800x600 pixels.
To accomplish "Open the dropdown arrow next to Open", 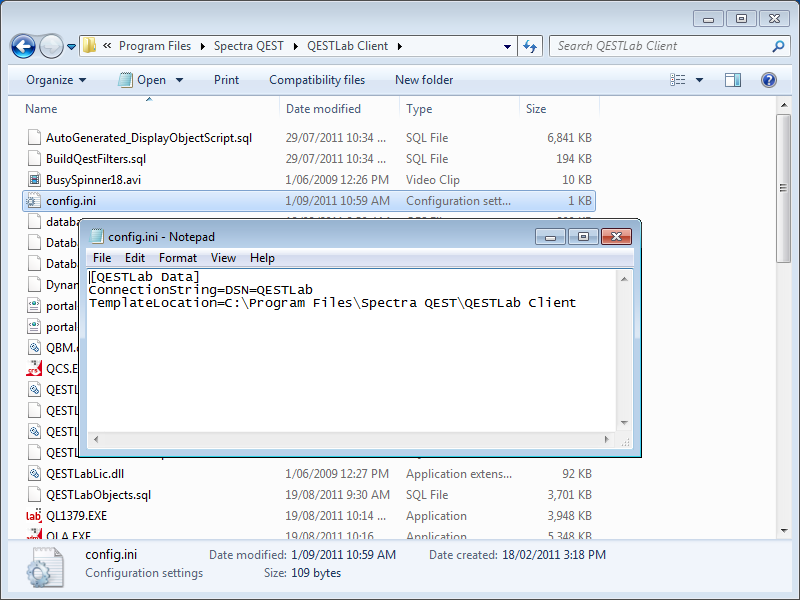I will point(179,80).
